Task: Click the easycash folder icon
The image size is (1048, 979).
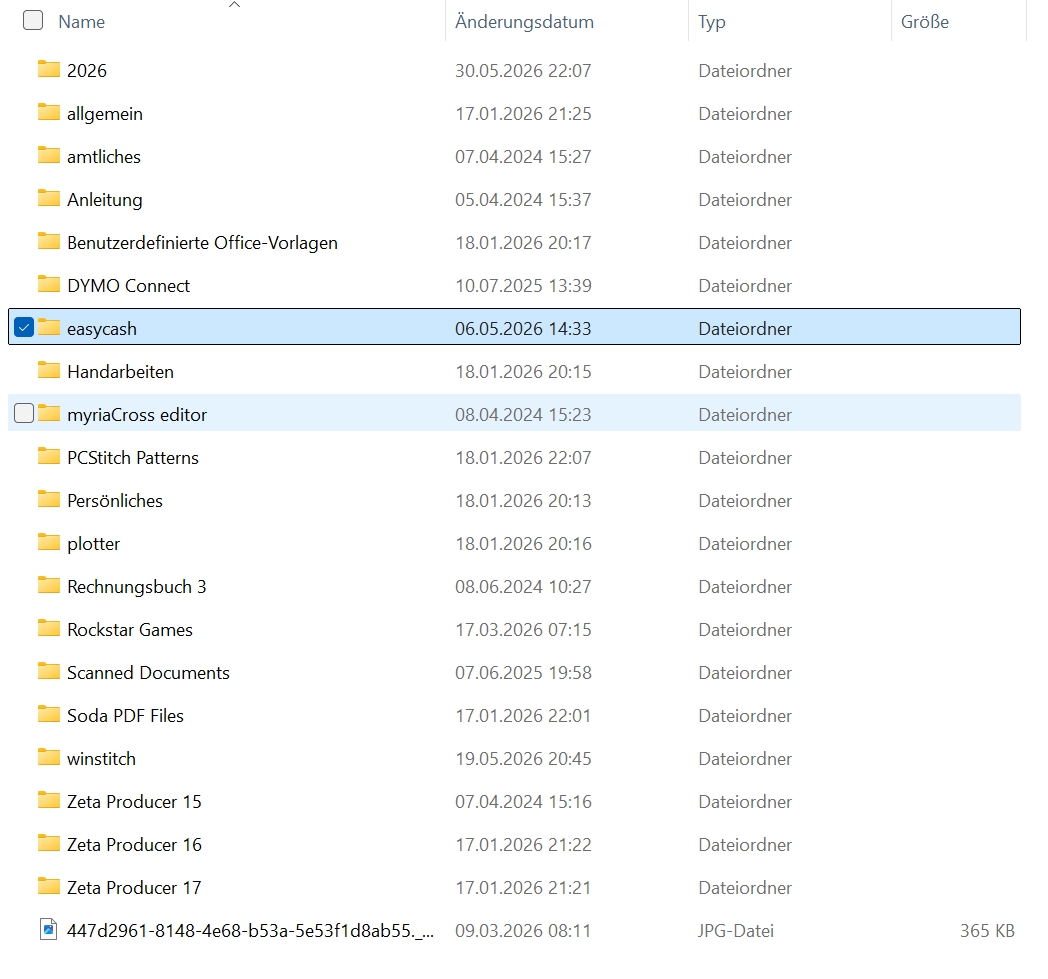Action: [49, 327]
